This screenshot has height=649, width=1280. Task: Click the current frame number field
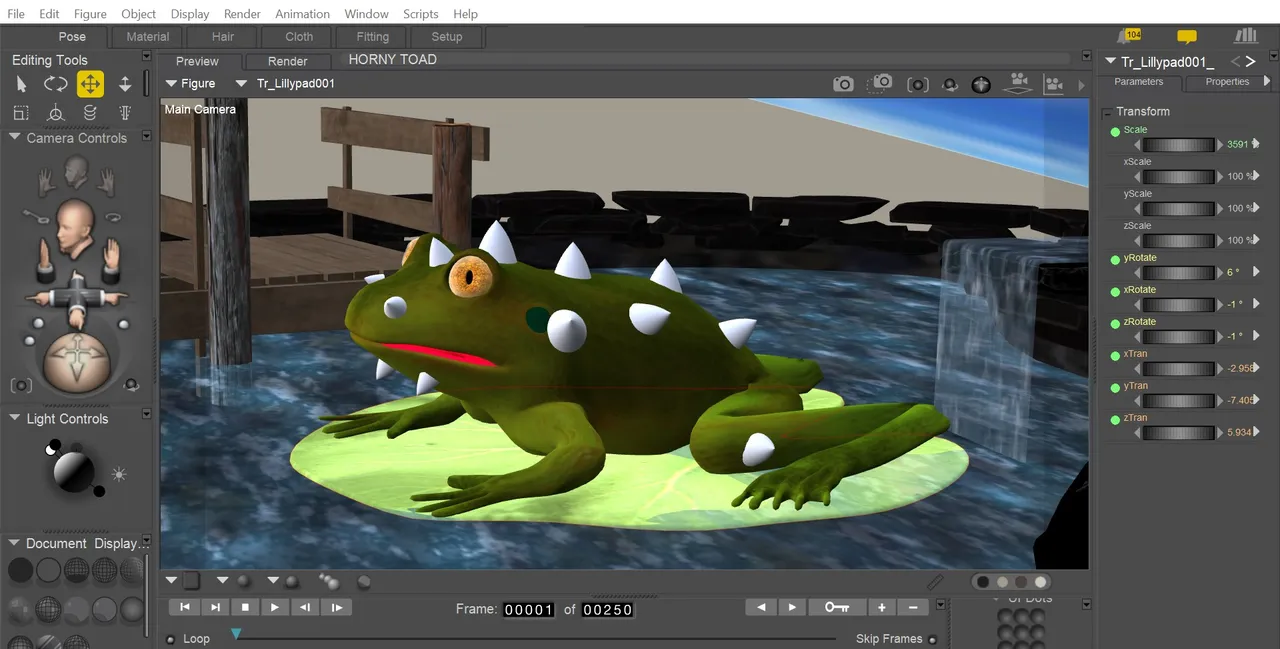coord(529,608)
